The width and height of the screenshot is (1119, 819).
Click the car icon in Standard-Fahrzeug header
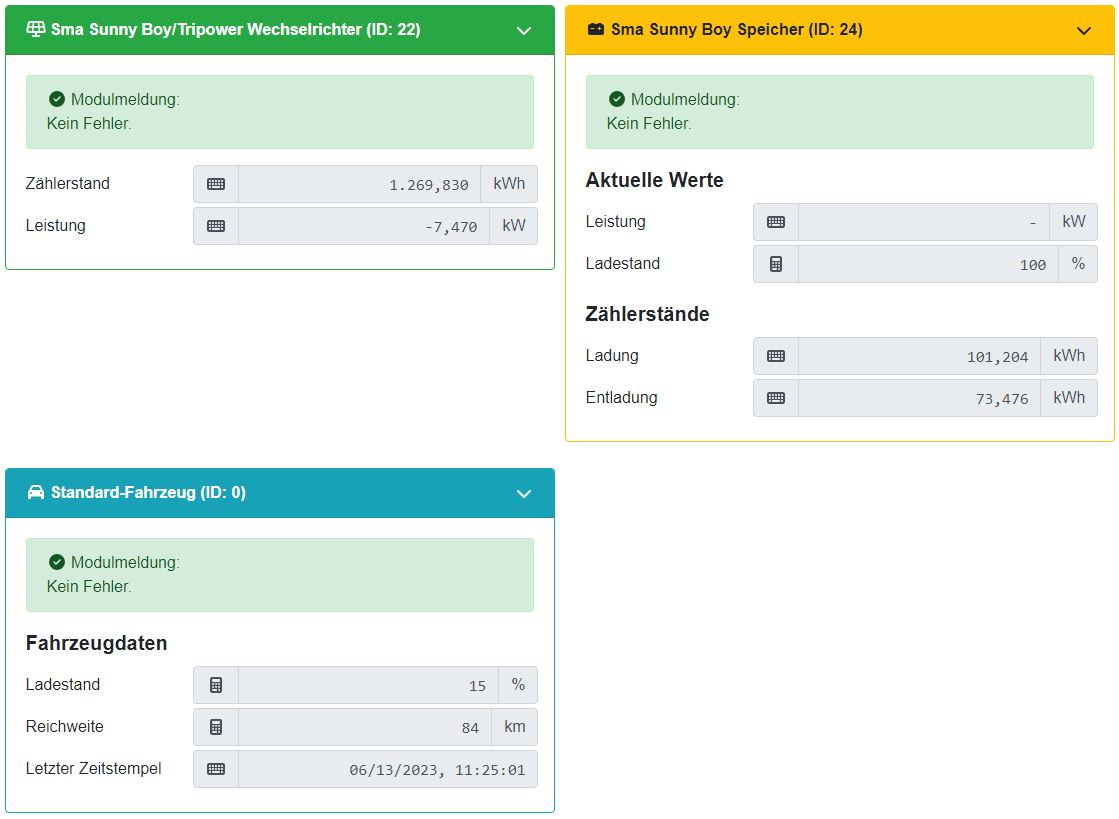tap(36, 493)
